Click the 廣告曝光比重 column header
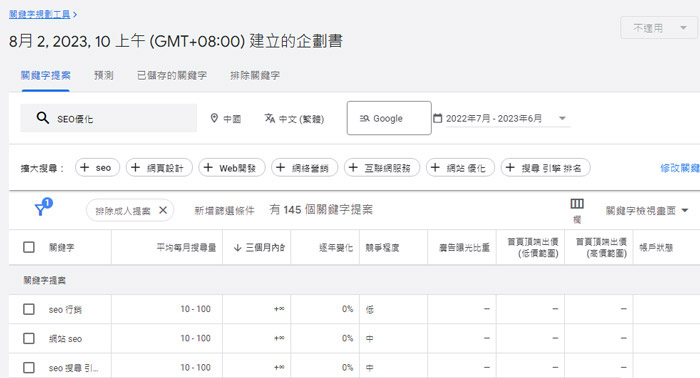The image size is (700, 378). pyautogui.click(x=464, y=247)
